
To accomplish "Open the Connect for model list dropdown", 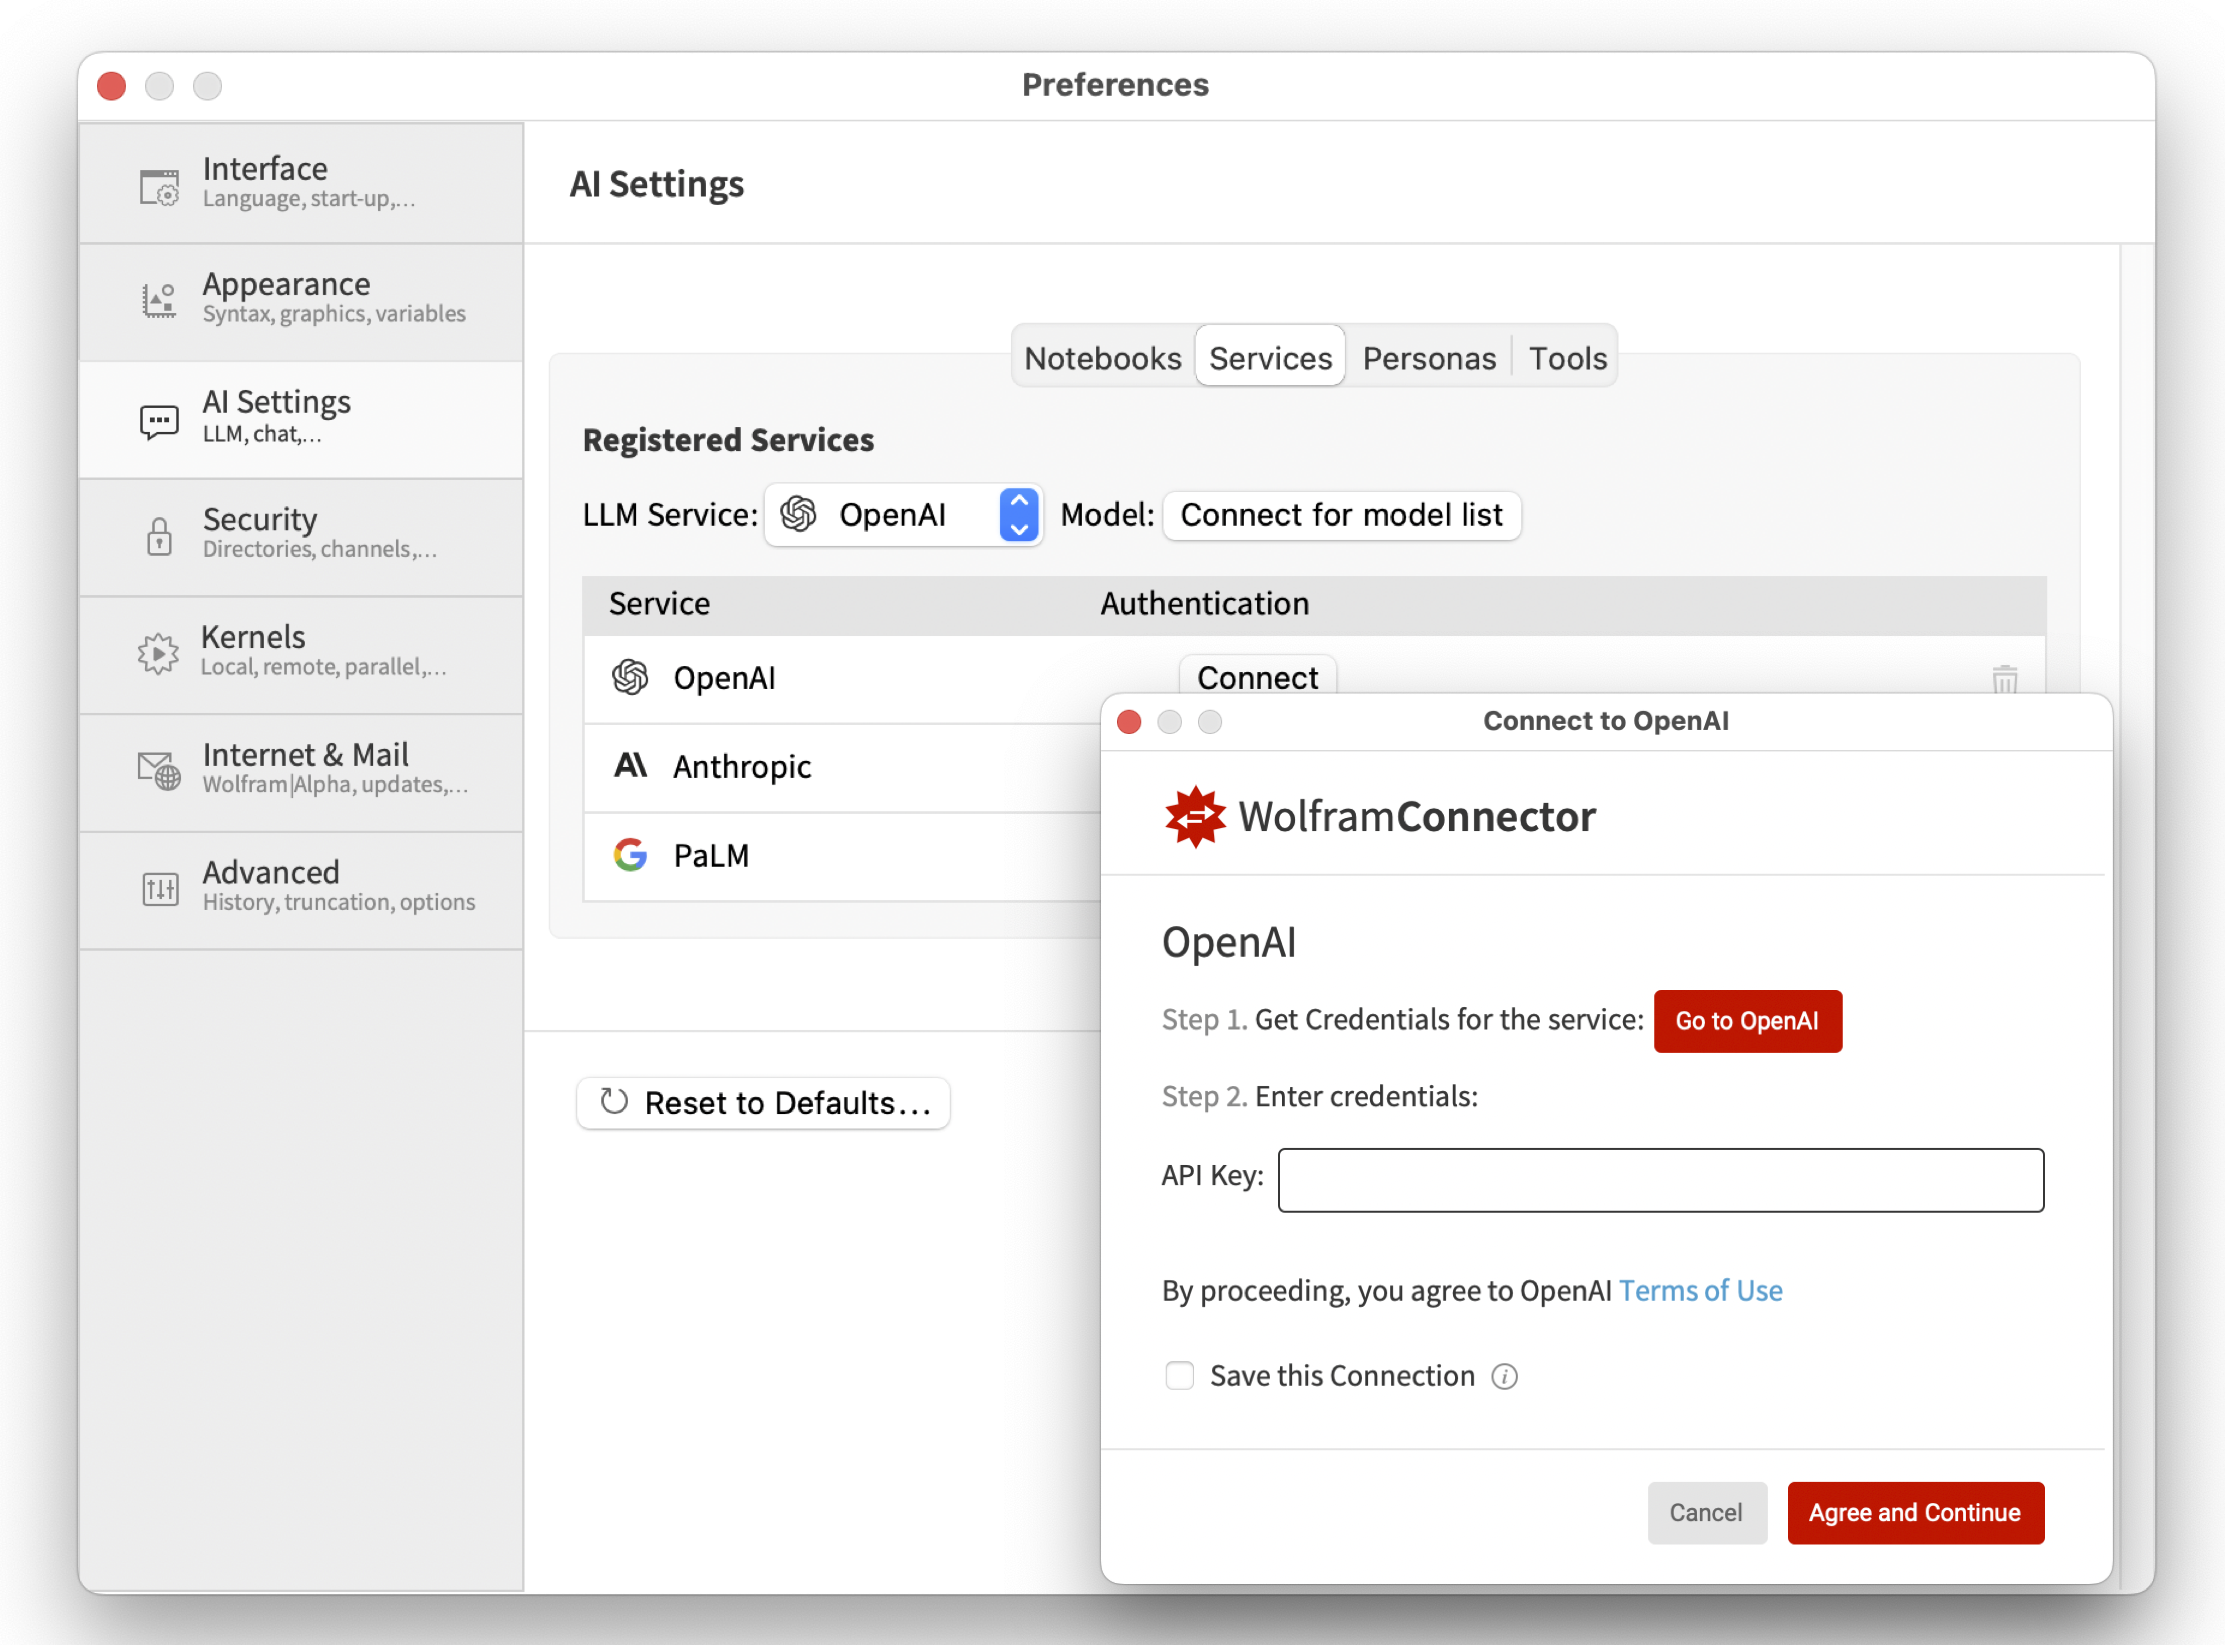I will point(1341,515).
